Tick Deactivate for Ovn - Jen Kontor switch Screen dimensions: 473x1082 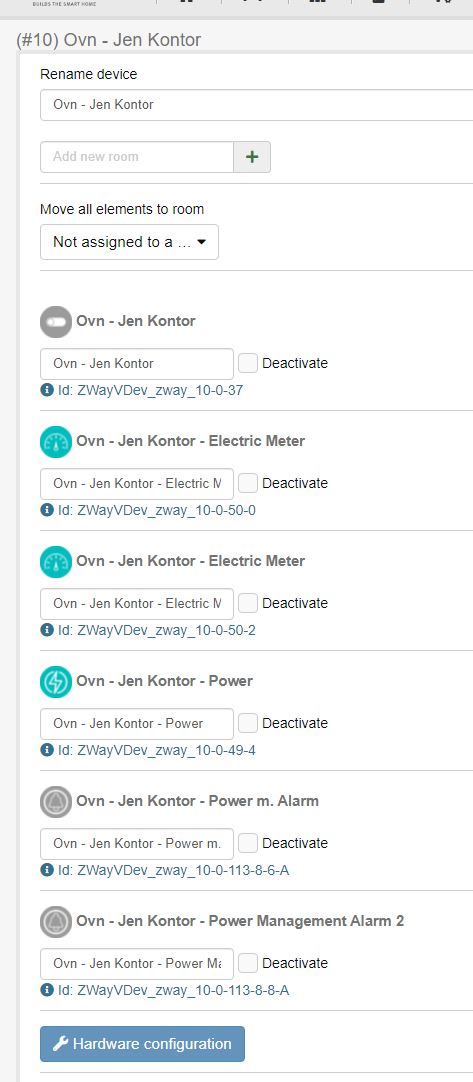[248, 363]
